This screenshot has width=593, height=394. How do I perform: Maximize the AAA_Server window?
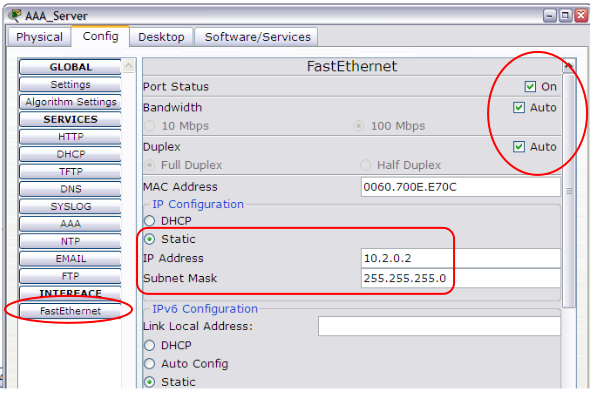click(565, 16)
